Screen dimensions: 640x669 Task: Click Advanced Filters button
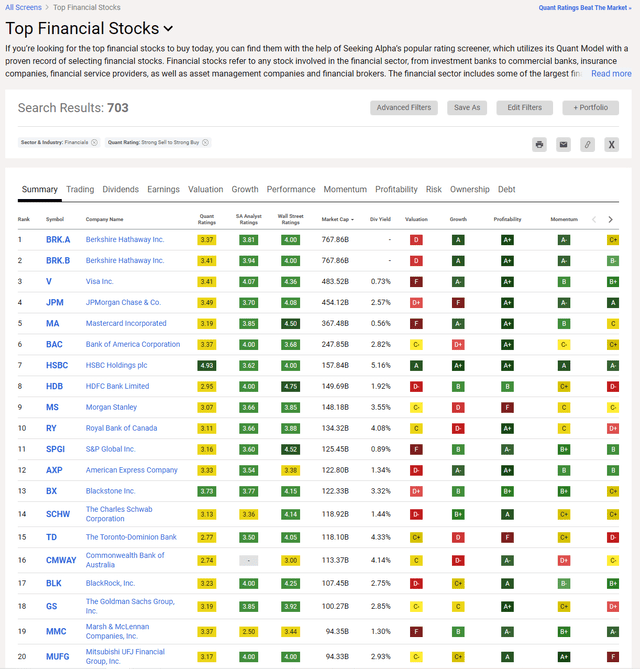coord(404,108)
